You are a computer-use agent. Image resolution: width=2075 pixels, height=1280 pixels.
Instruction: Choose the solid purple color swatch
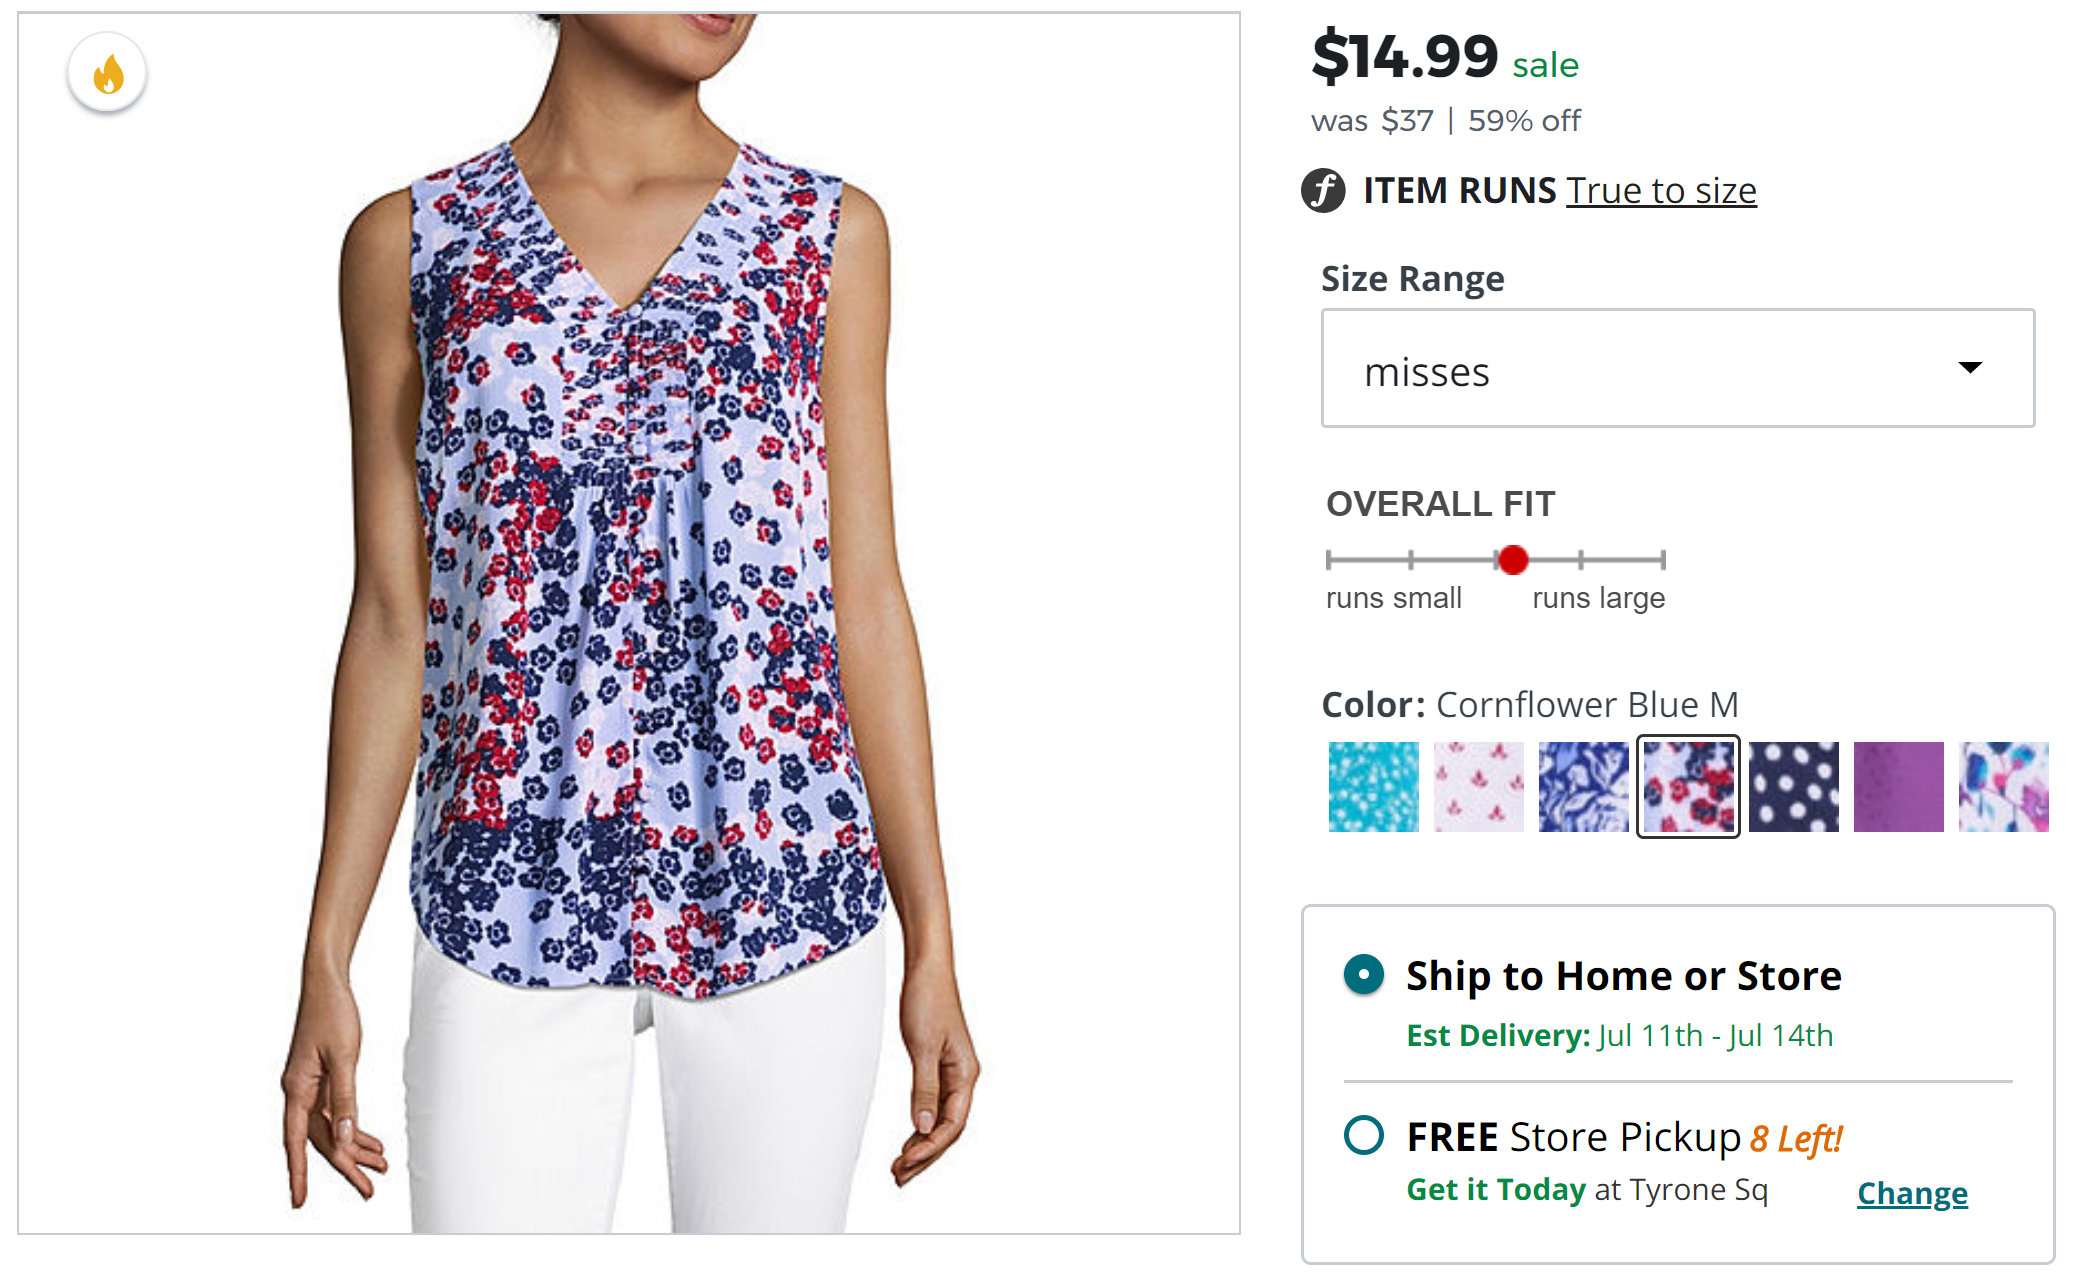click(1898, 787)
